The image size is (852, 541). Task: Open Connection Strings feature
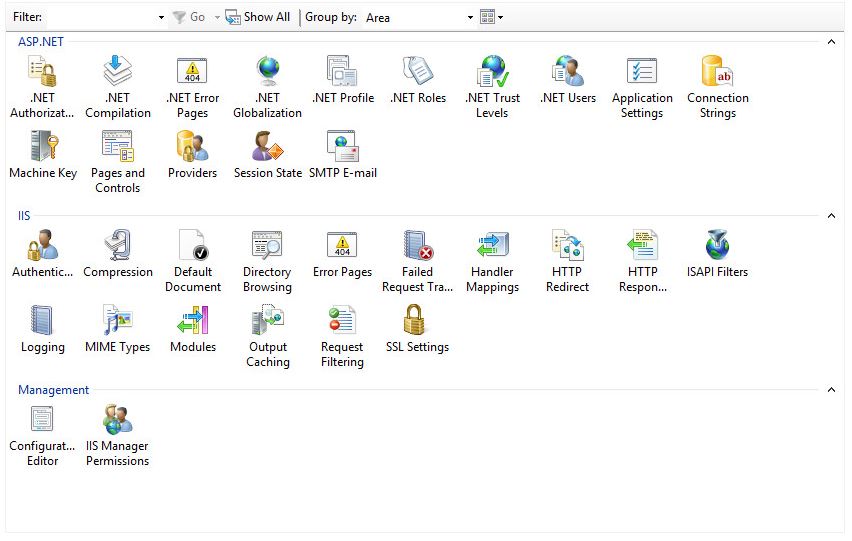pyautogui.click(x=718, y=87)
